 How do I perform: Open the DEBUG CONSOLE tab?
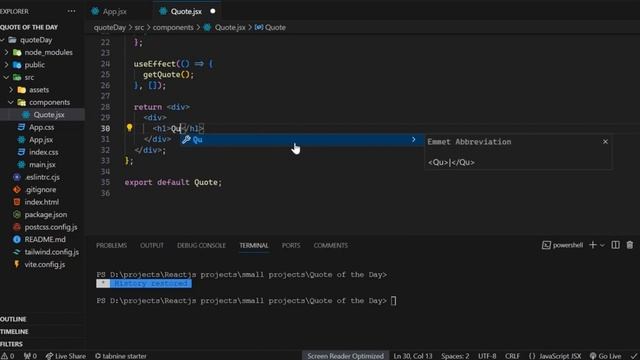coord(201,245)
